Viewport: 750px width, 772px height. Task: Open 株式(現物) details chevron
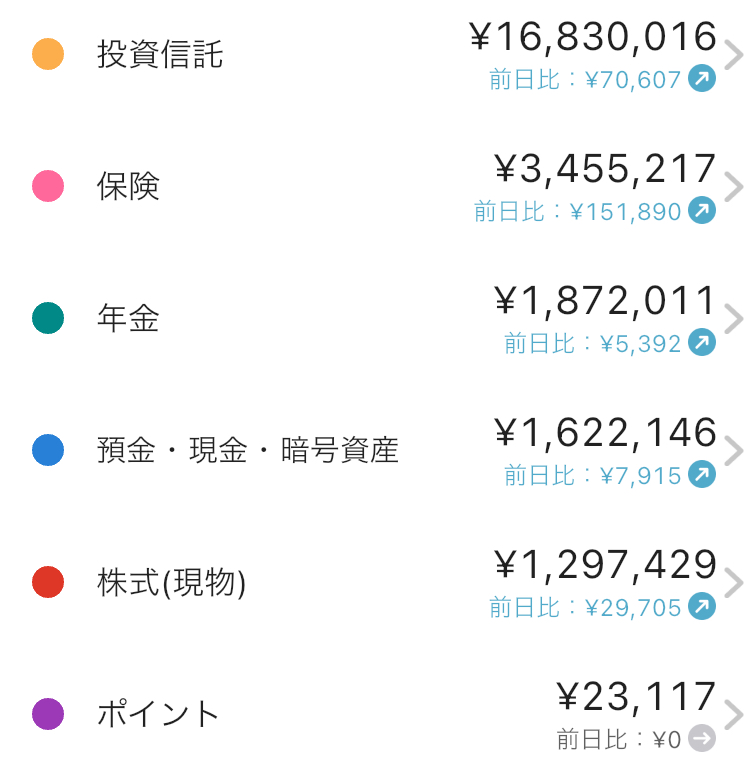(x=734, y=583)
